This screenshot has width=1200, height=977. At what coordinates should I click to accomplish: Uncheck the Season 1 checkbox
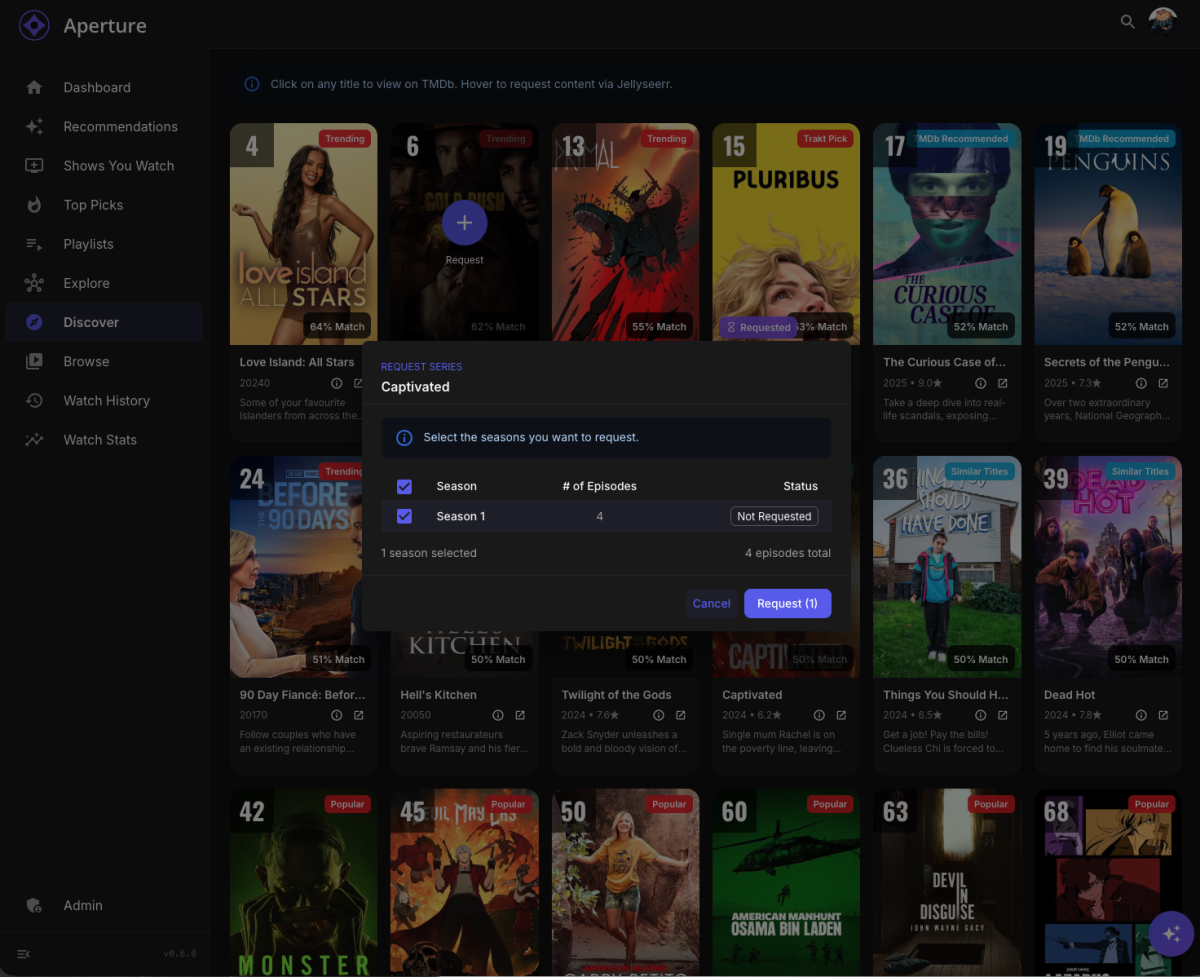[404, 516]
